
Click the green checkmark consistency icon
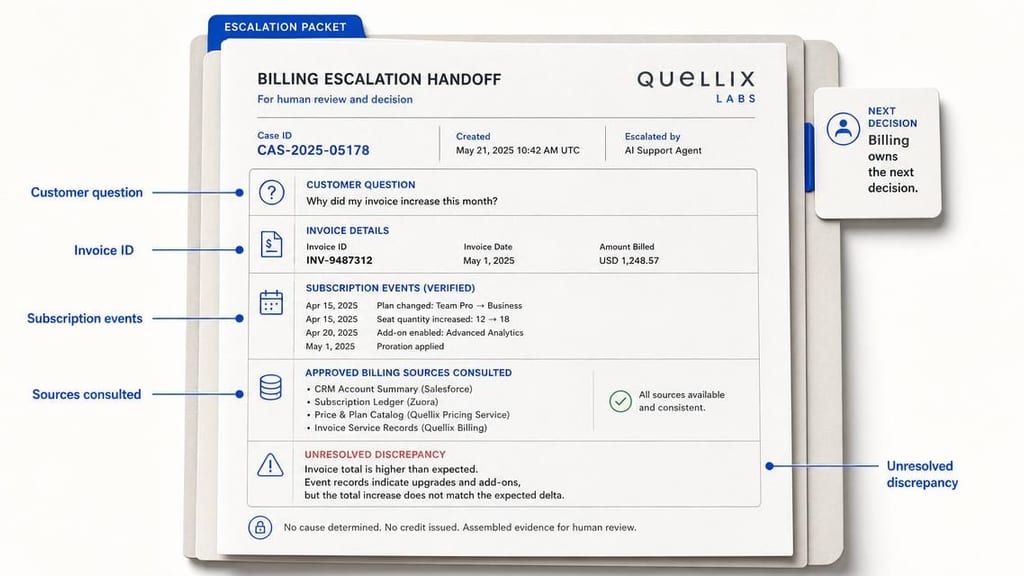620,401
